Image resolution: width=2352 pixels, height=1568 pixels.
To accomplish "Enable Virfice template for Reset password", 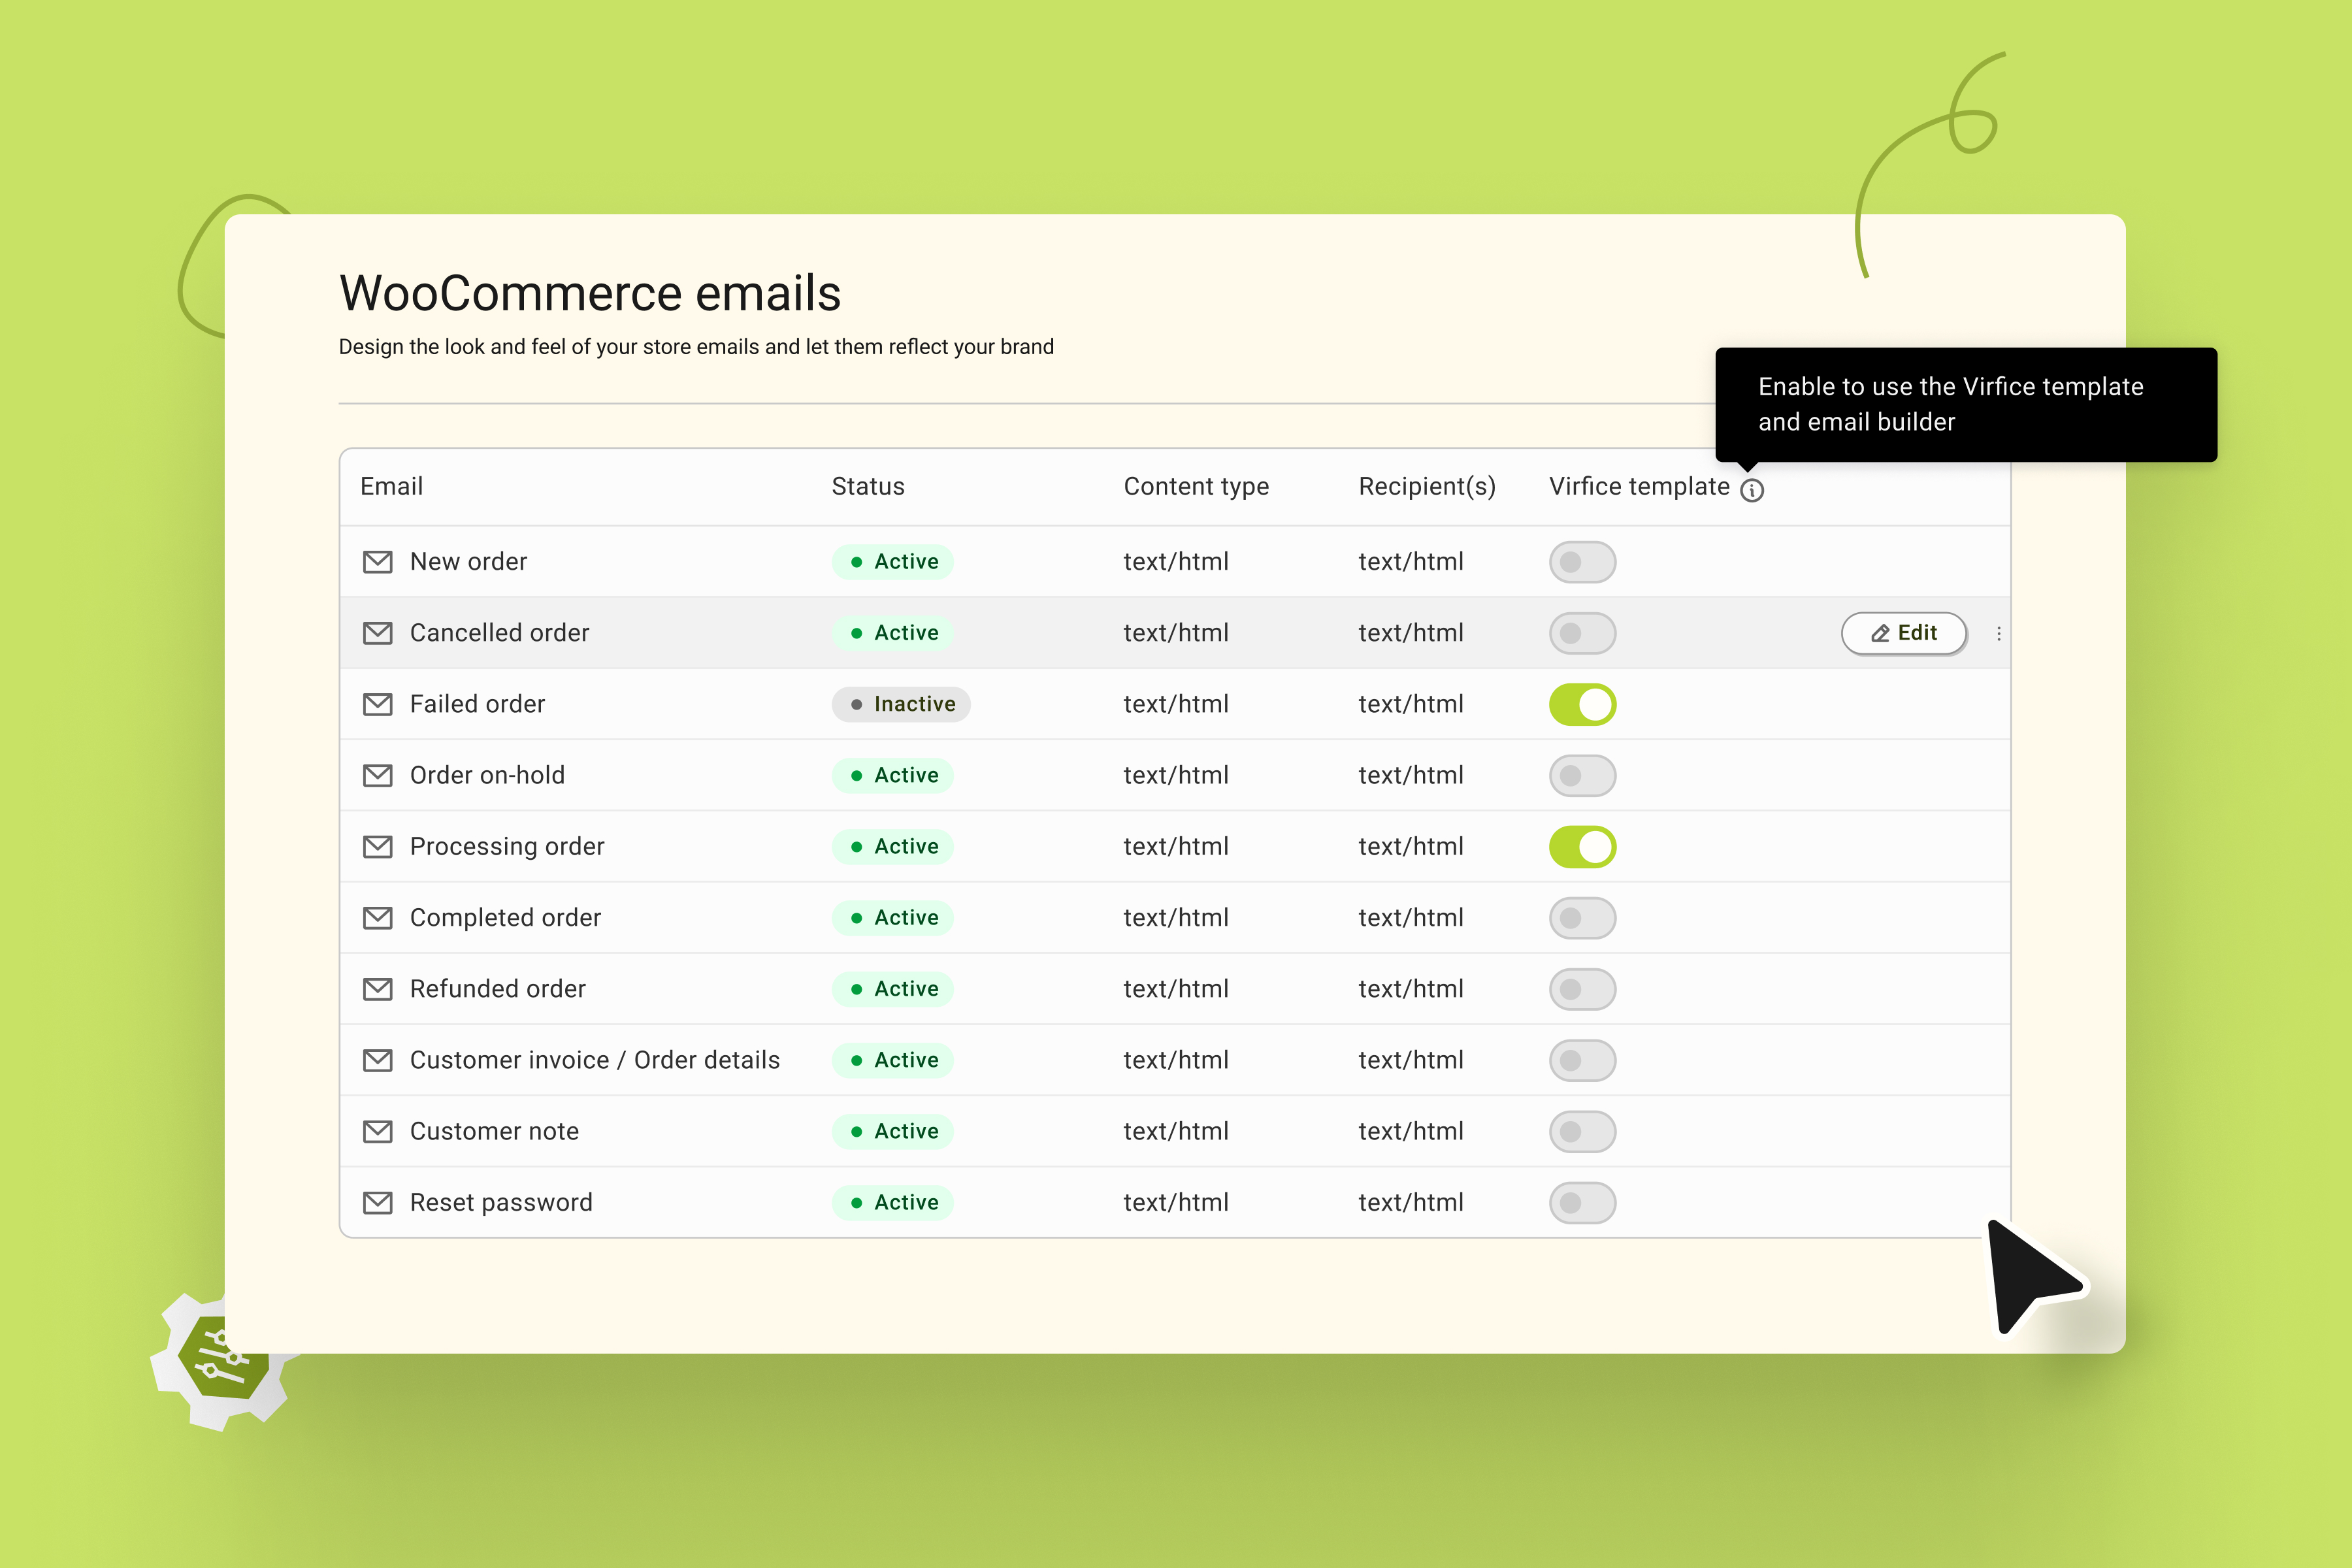I will (x=1582, y=1202).
